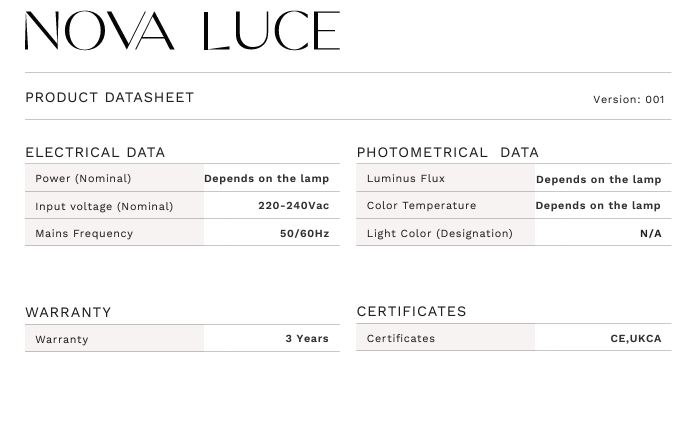Screen dimensions: 691x447
Task: Select the N/A light color value
Action: point(651,233)
